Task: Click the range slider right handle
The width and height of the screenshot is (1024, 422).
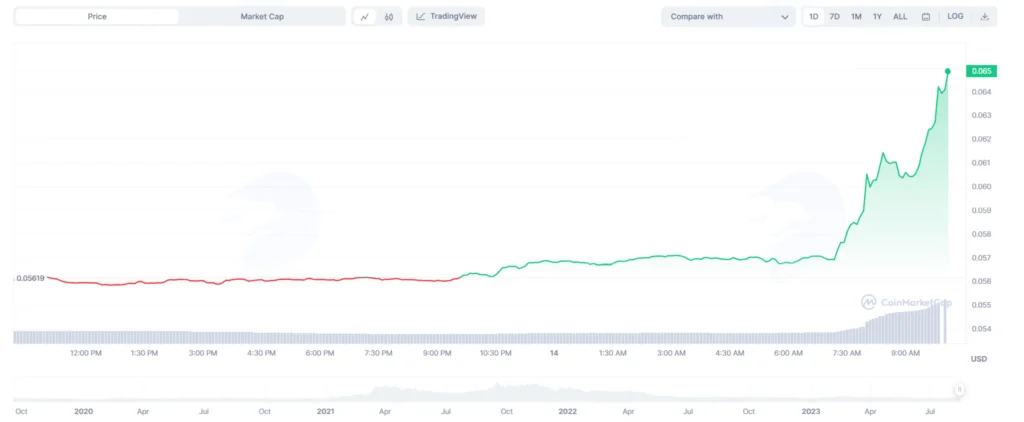Action: click(x=959, y=389)
